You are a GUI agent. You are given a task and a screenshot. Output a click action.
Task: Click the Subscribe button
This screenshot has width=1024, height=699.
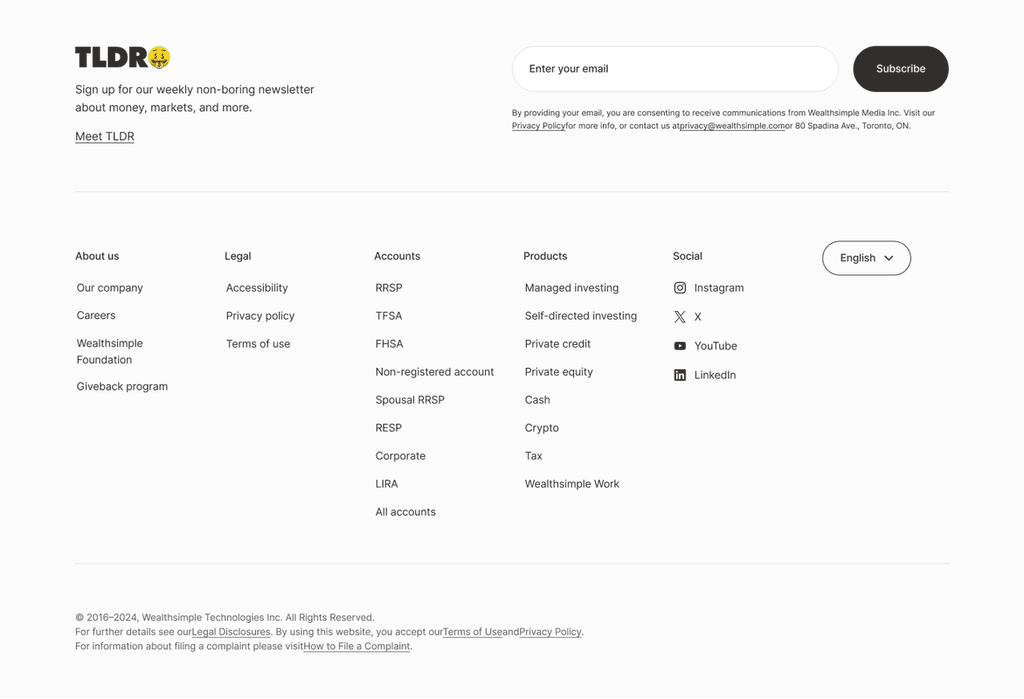[x=900, y=68]
